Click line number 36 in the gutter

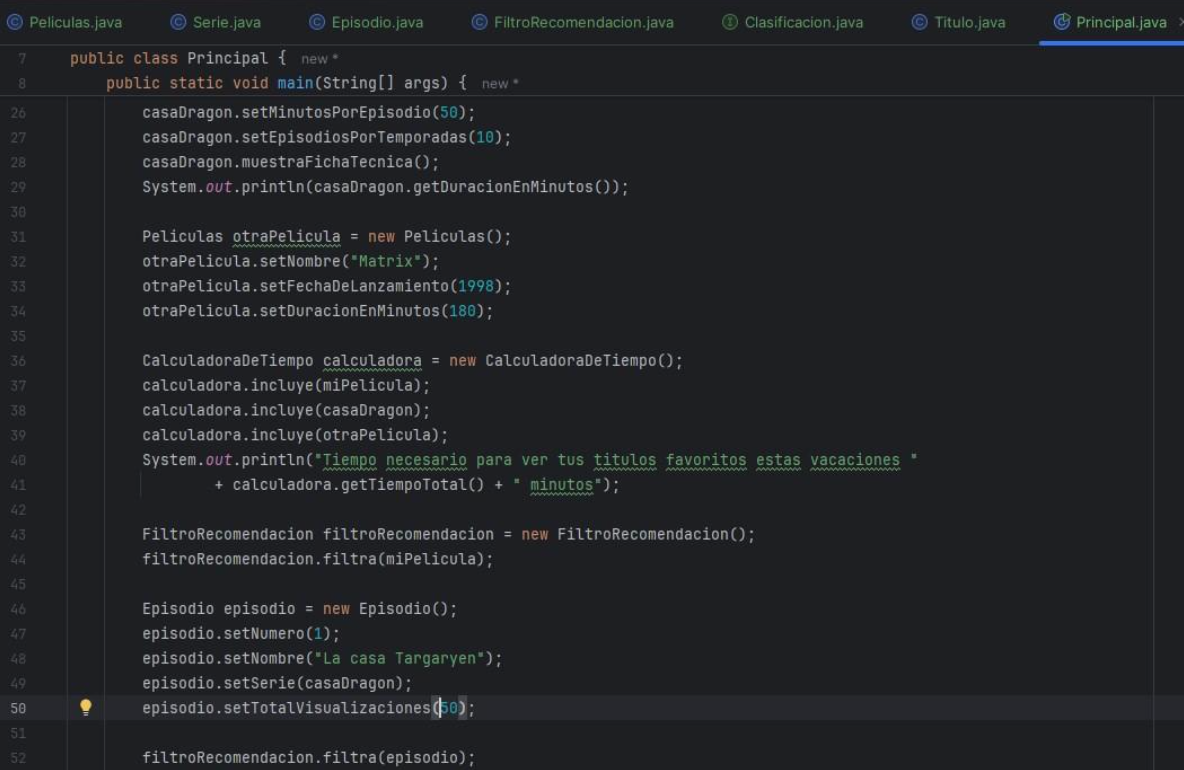pyautogui.click(x=18, y=361)
